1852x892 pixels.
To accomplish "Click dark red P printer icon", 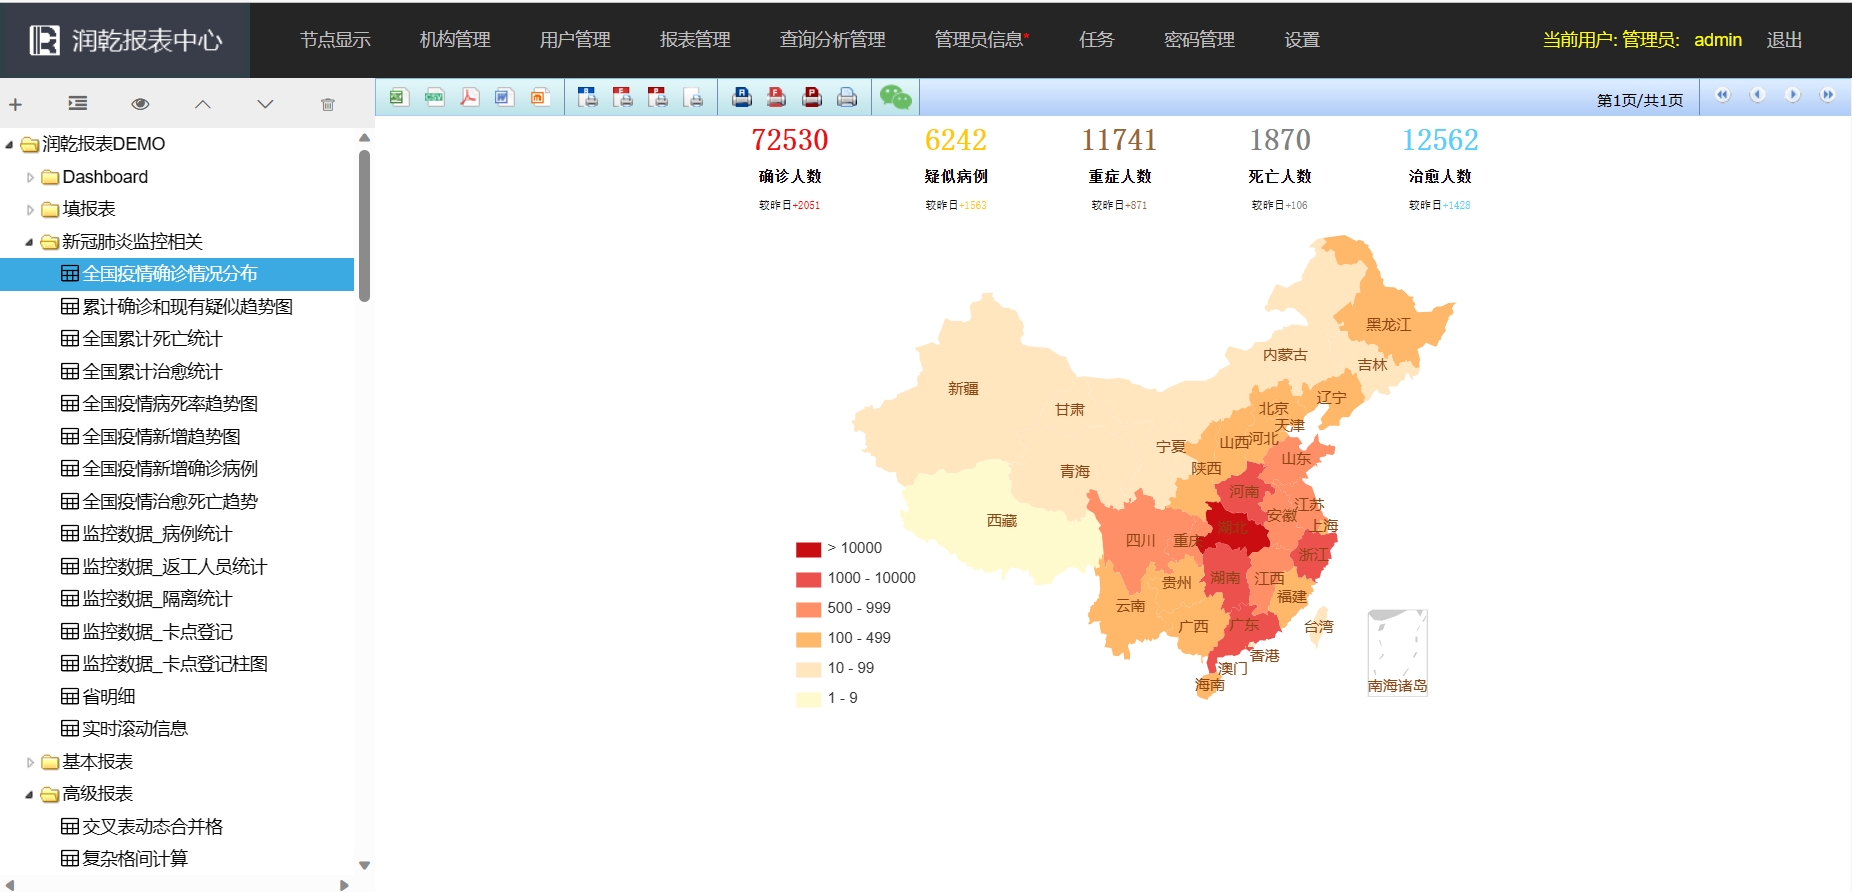I will click(x=812, y=97).
